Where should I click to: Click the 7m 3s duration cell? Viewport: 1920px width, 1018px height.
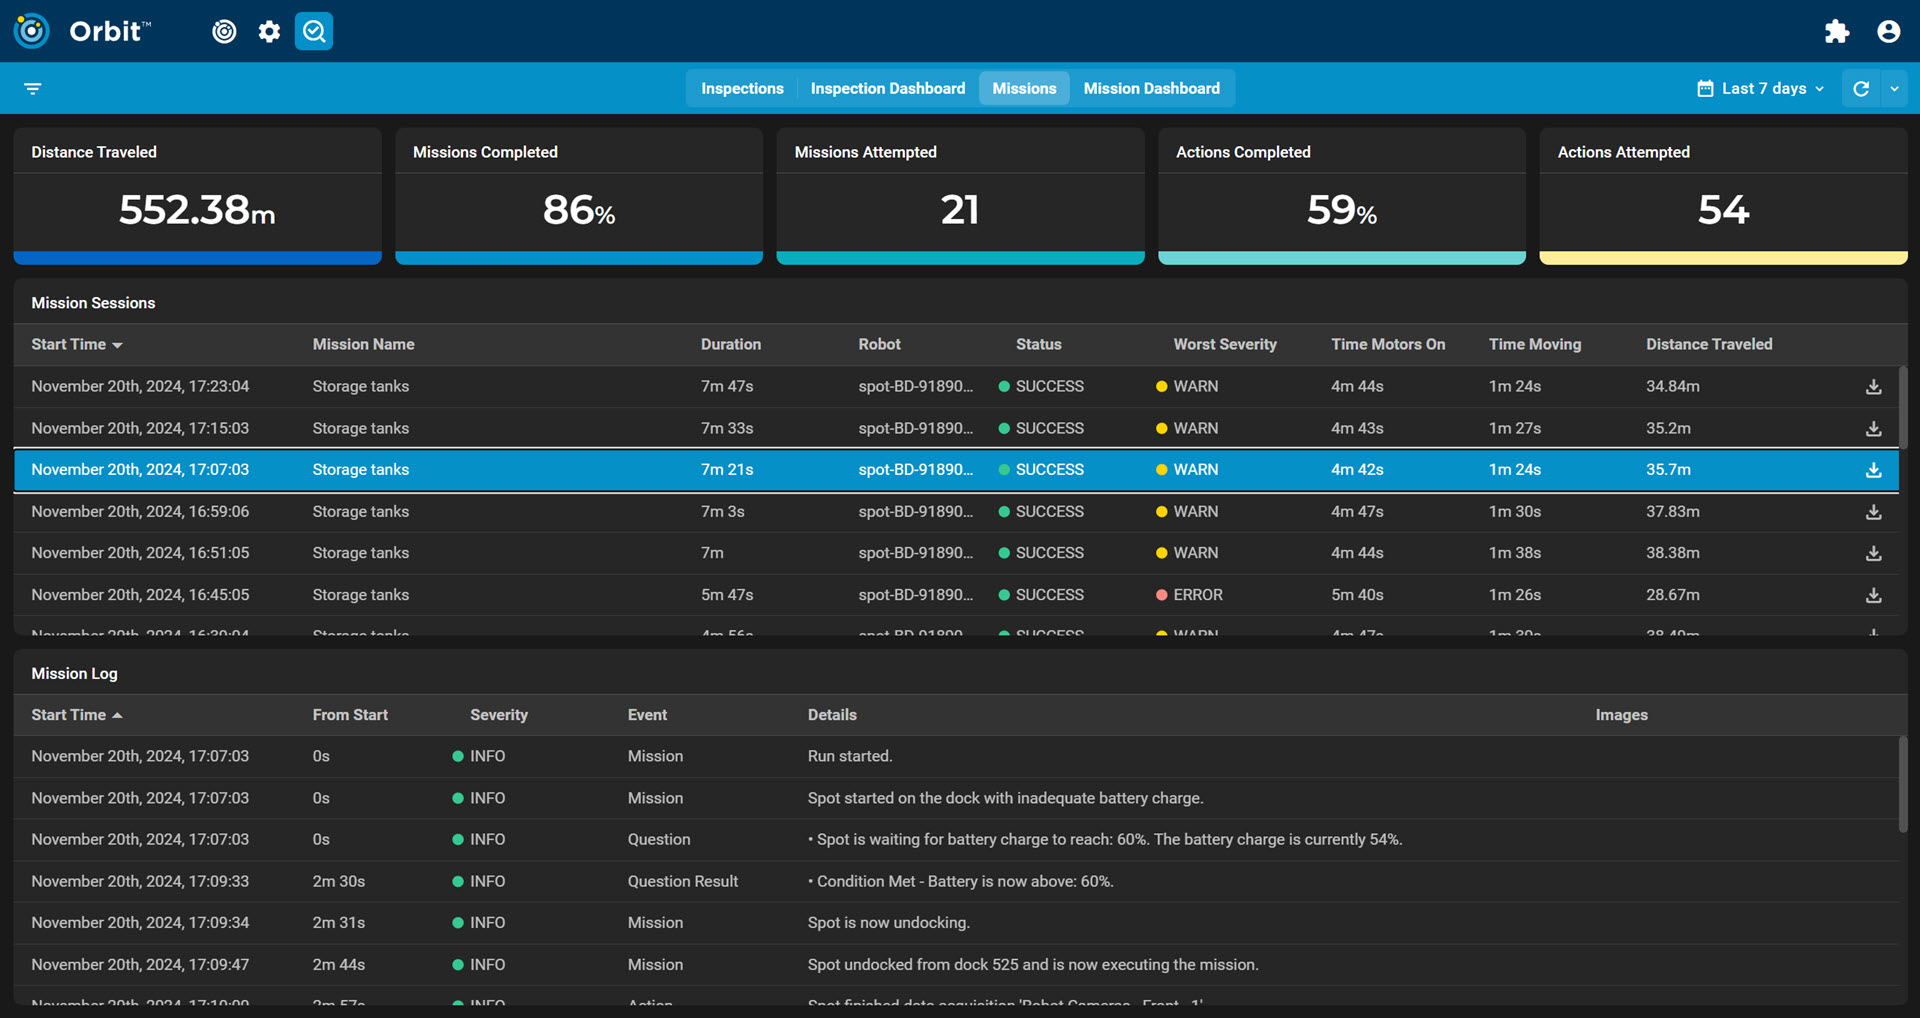coord(723,512)
